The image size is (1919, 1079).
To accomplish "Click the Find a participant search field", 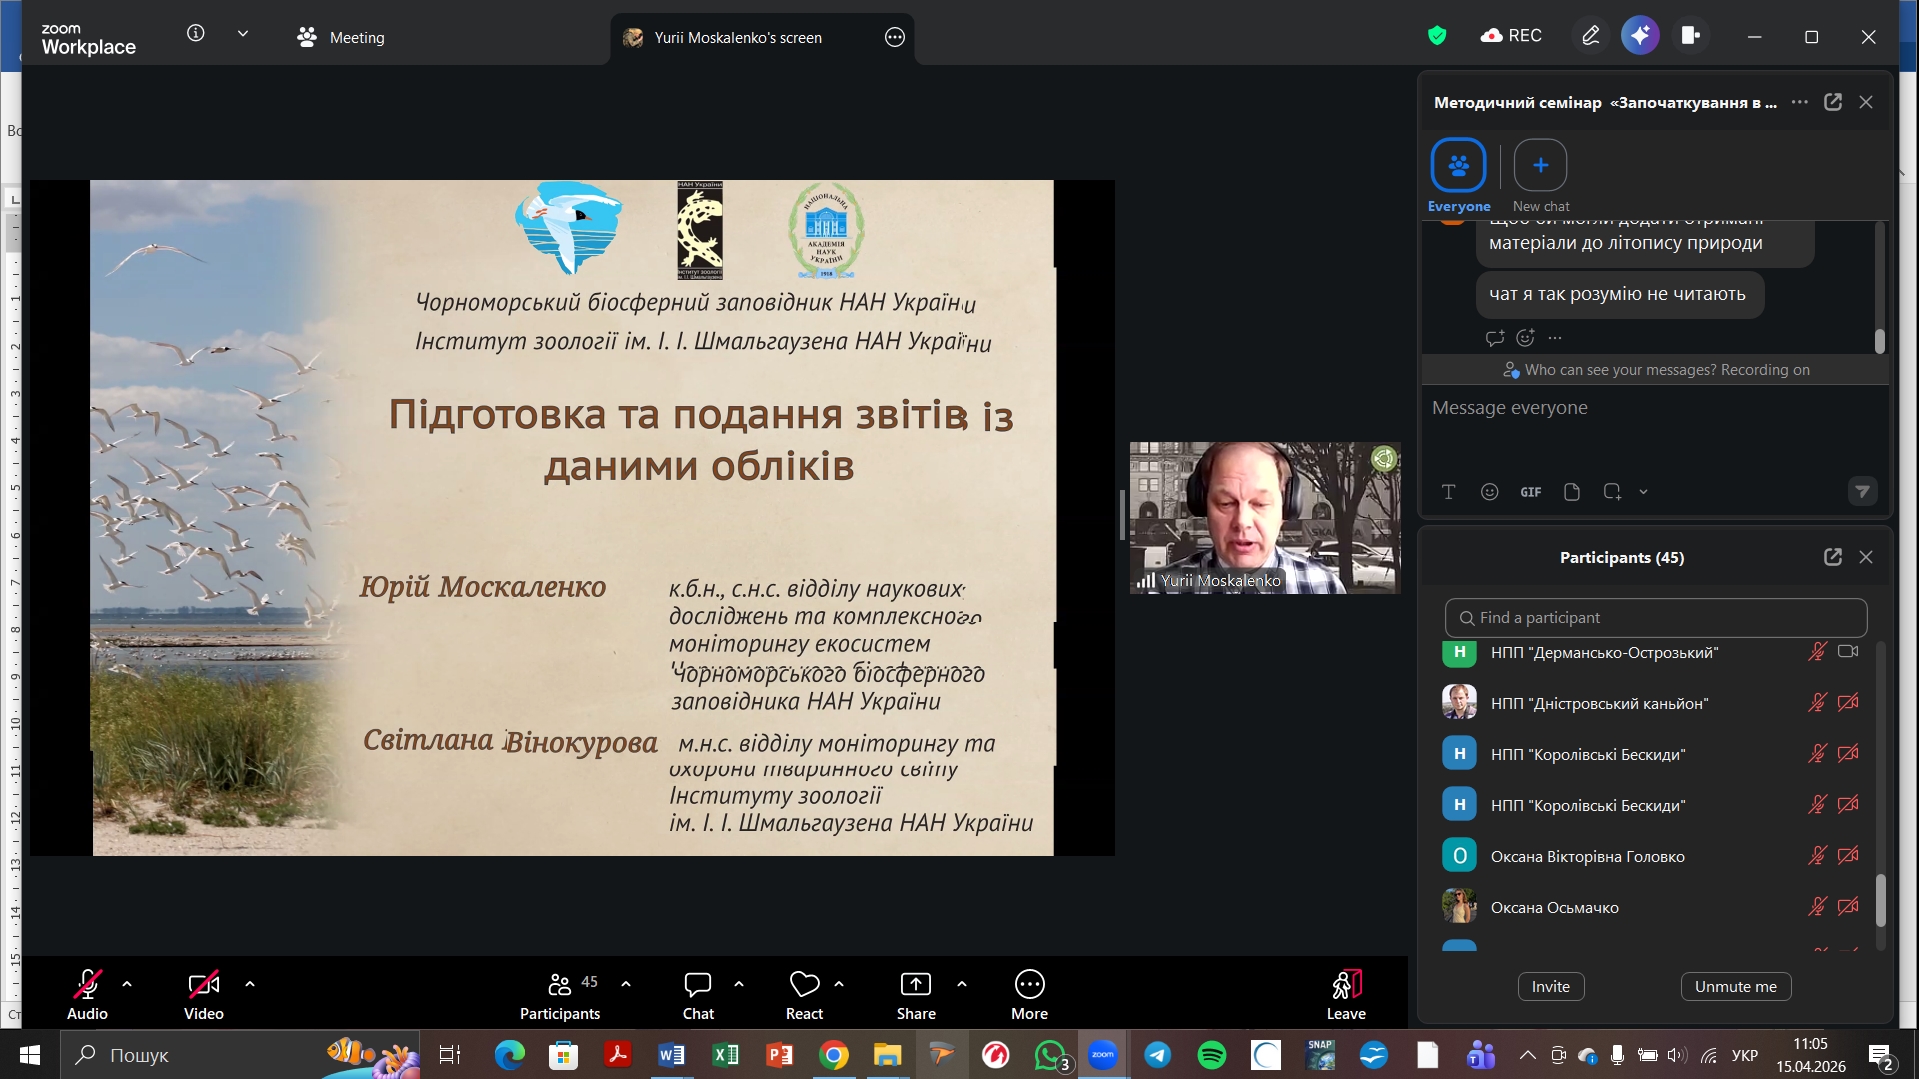I will click(x=1655, y=618).
